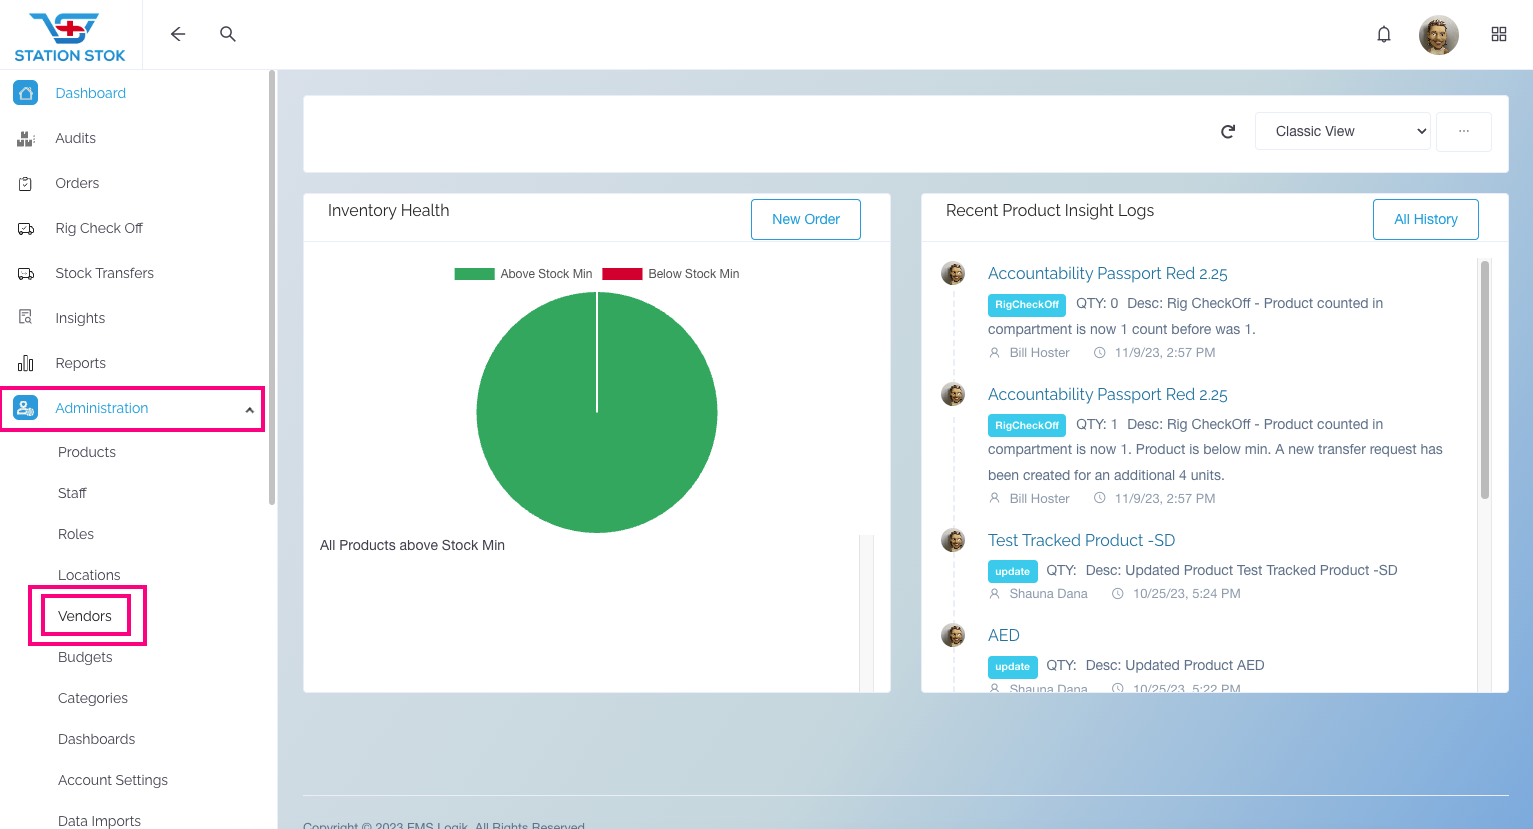The height and width of the screenshot is (829, 1533).
Task: Click the back arrow icon in header
Action: click(x=178, y=34)
